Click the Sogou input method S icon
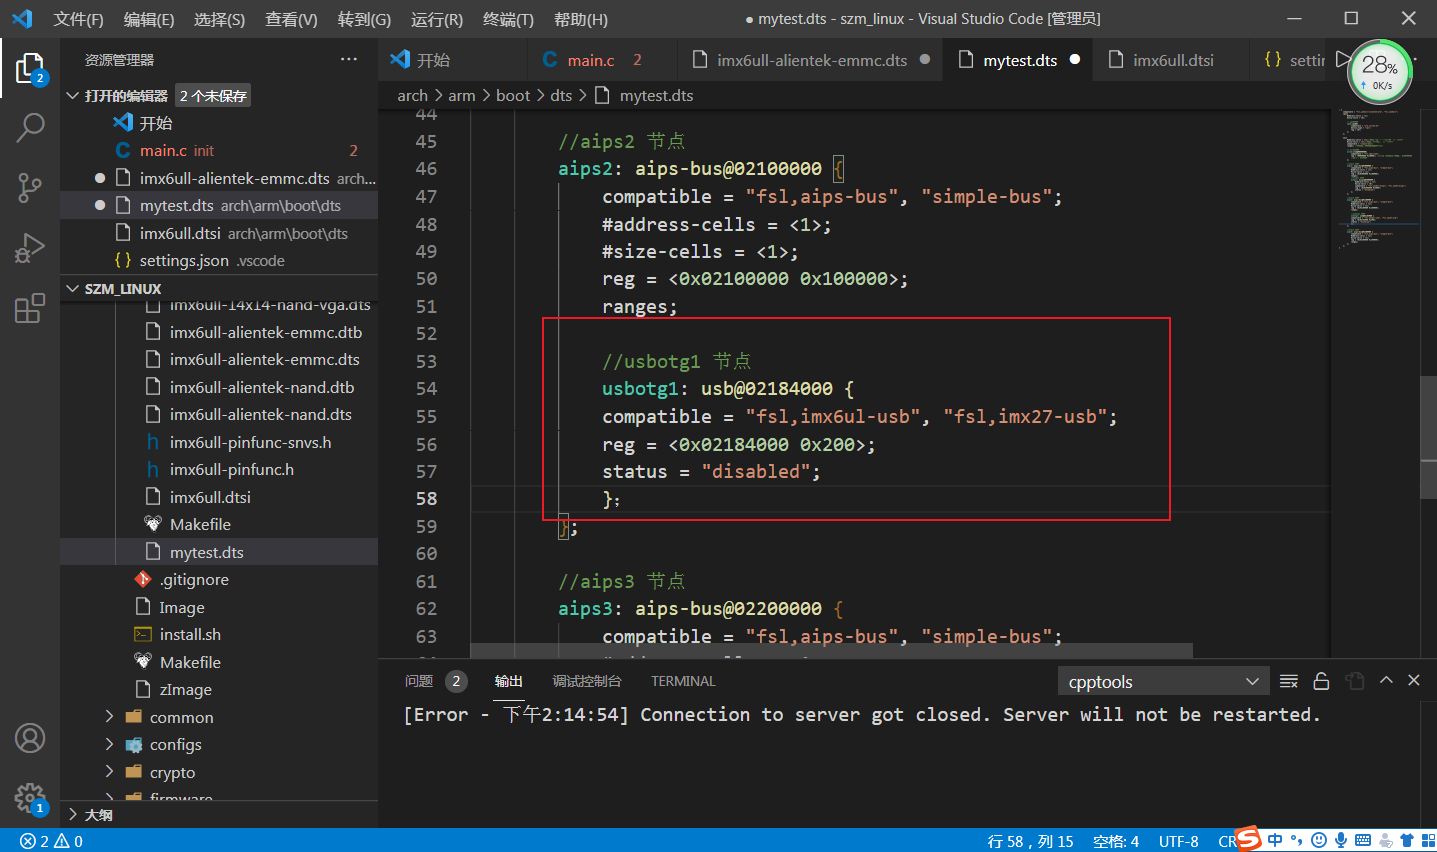 (1248, 839)
